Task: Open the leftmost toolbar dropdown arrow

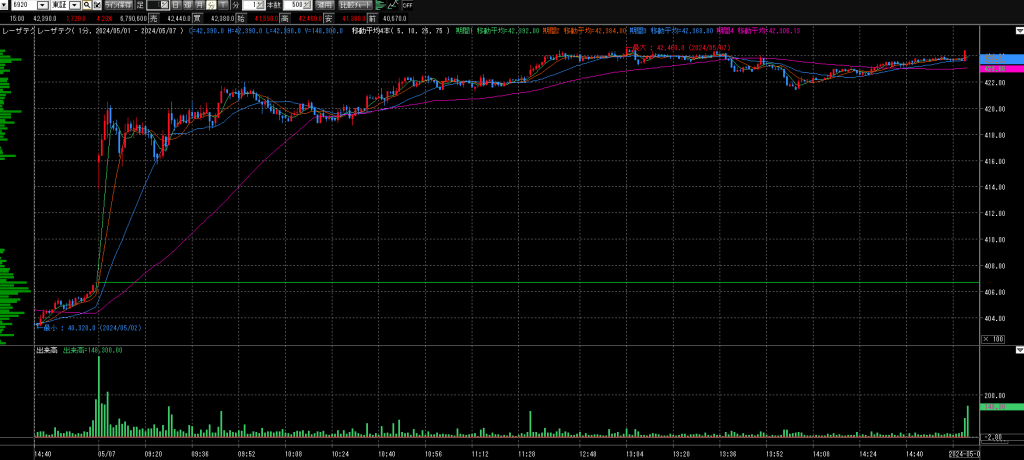Action: [x=4, y=5]
